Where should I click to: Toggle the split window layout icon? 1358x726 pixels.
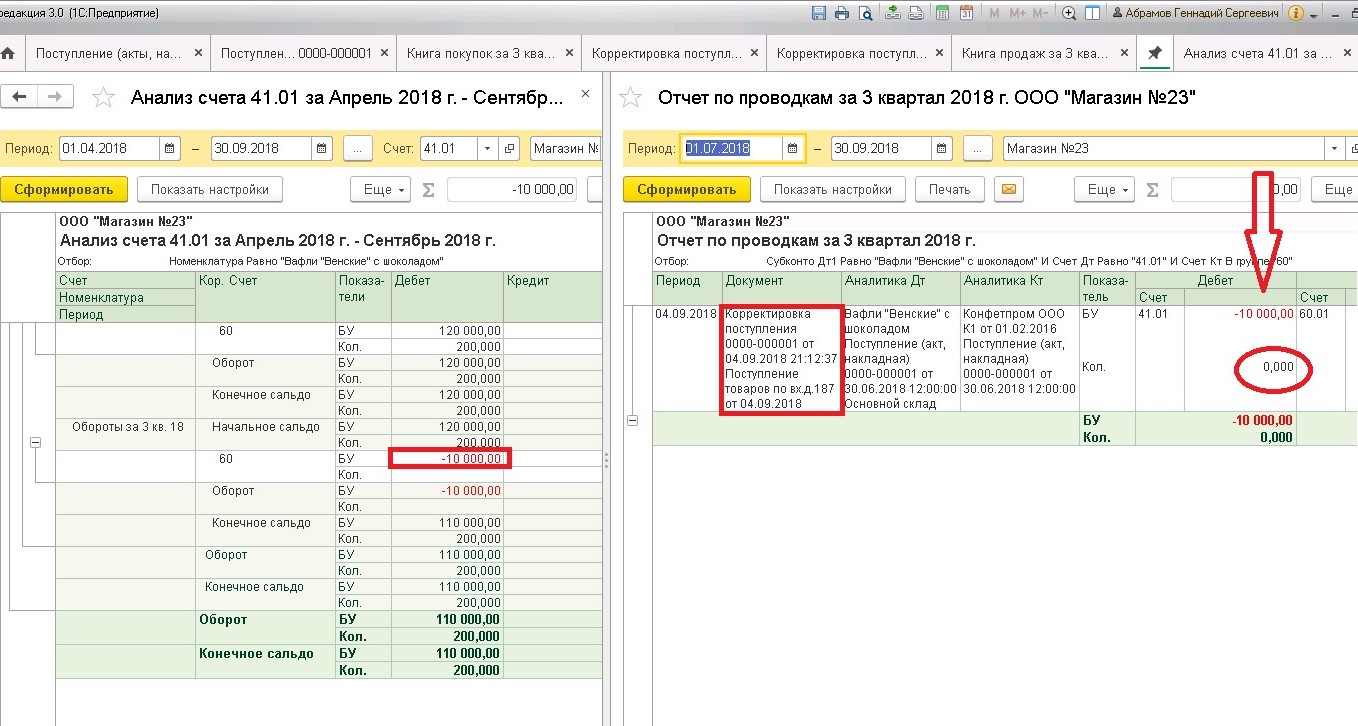(x=1092, y=13)
